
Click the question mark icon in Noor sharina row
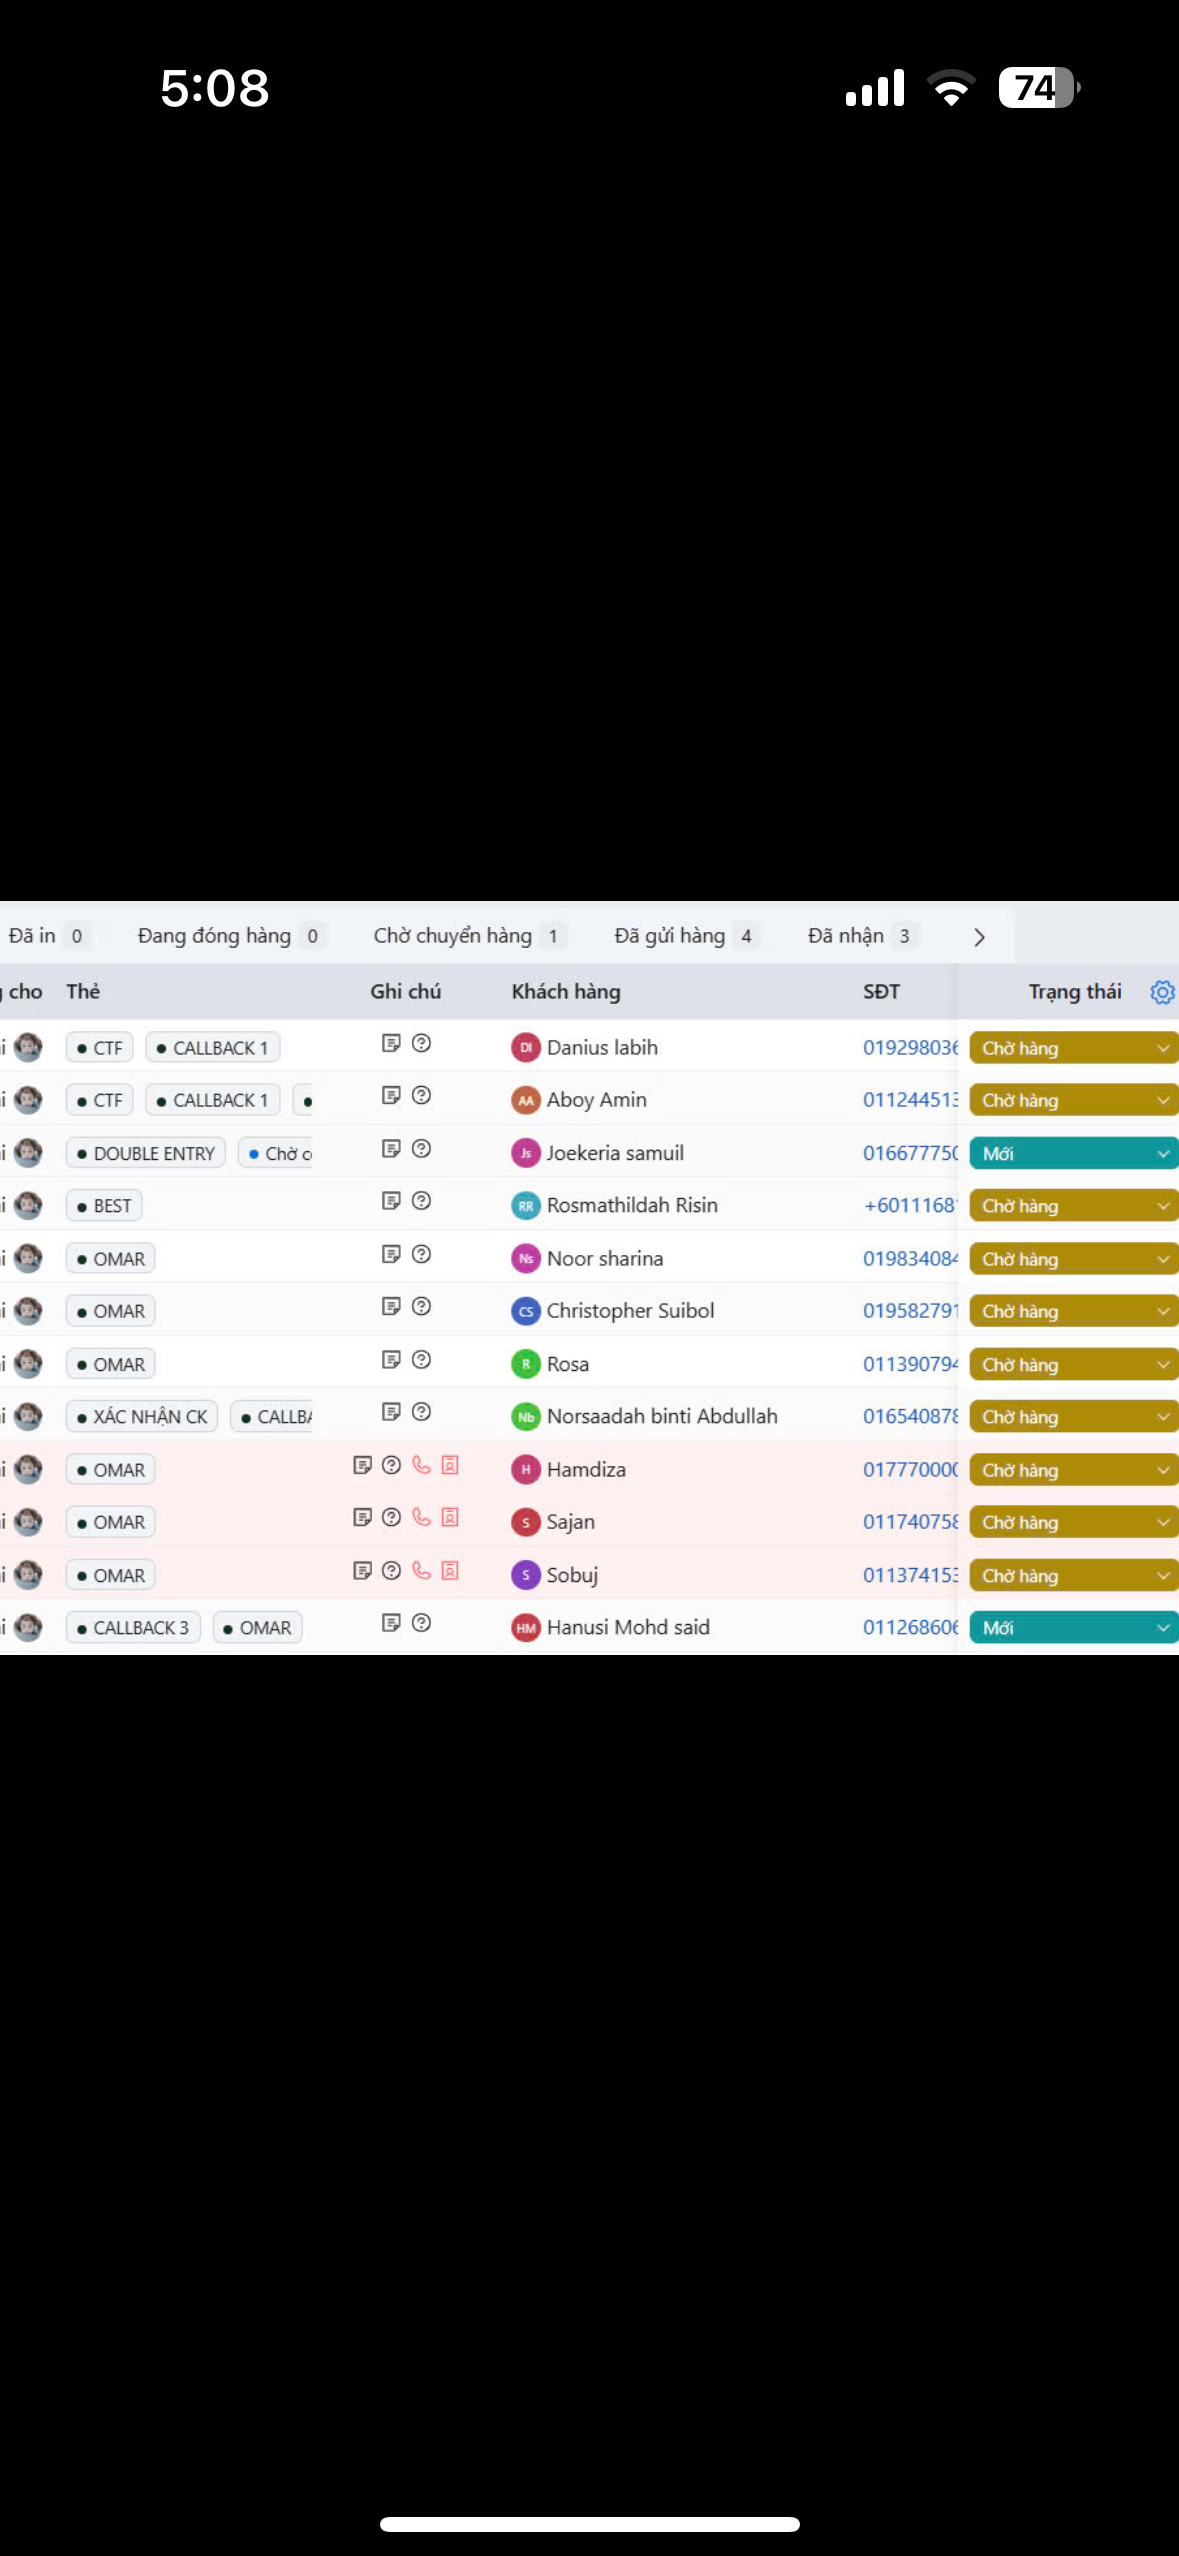pos(422,1254)
